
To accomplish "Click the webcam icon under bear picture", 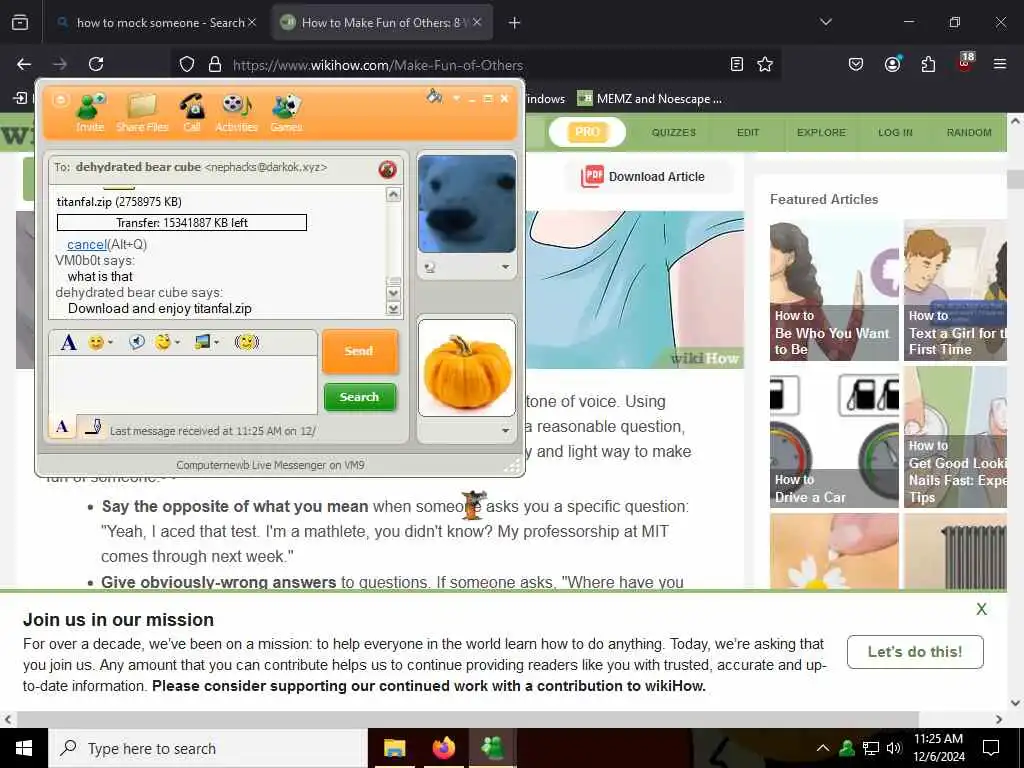I will [430, 267].
